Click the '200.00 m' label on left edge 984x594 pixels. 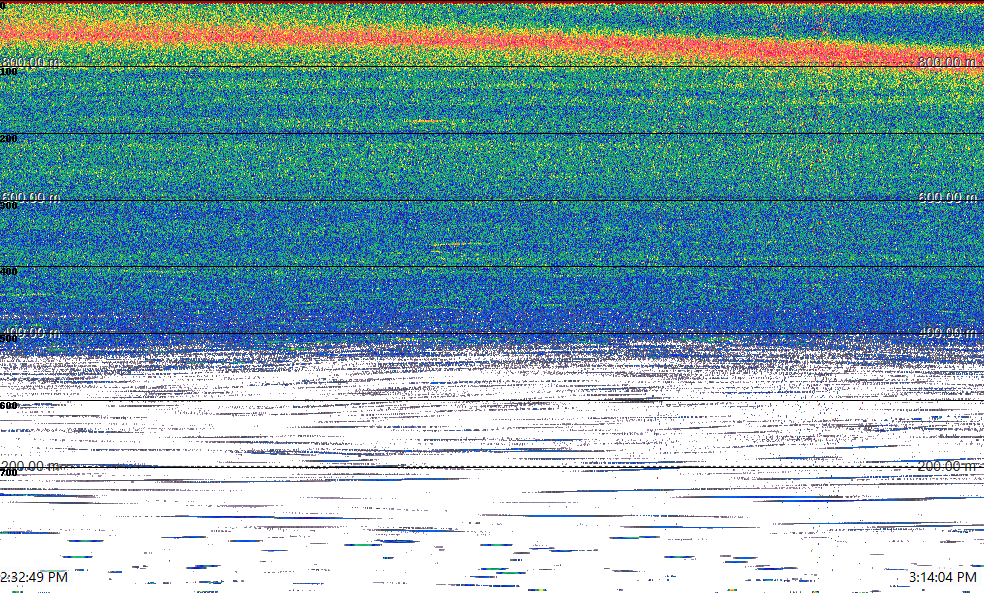[x=31, y=466]
